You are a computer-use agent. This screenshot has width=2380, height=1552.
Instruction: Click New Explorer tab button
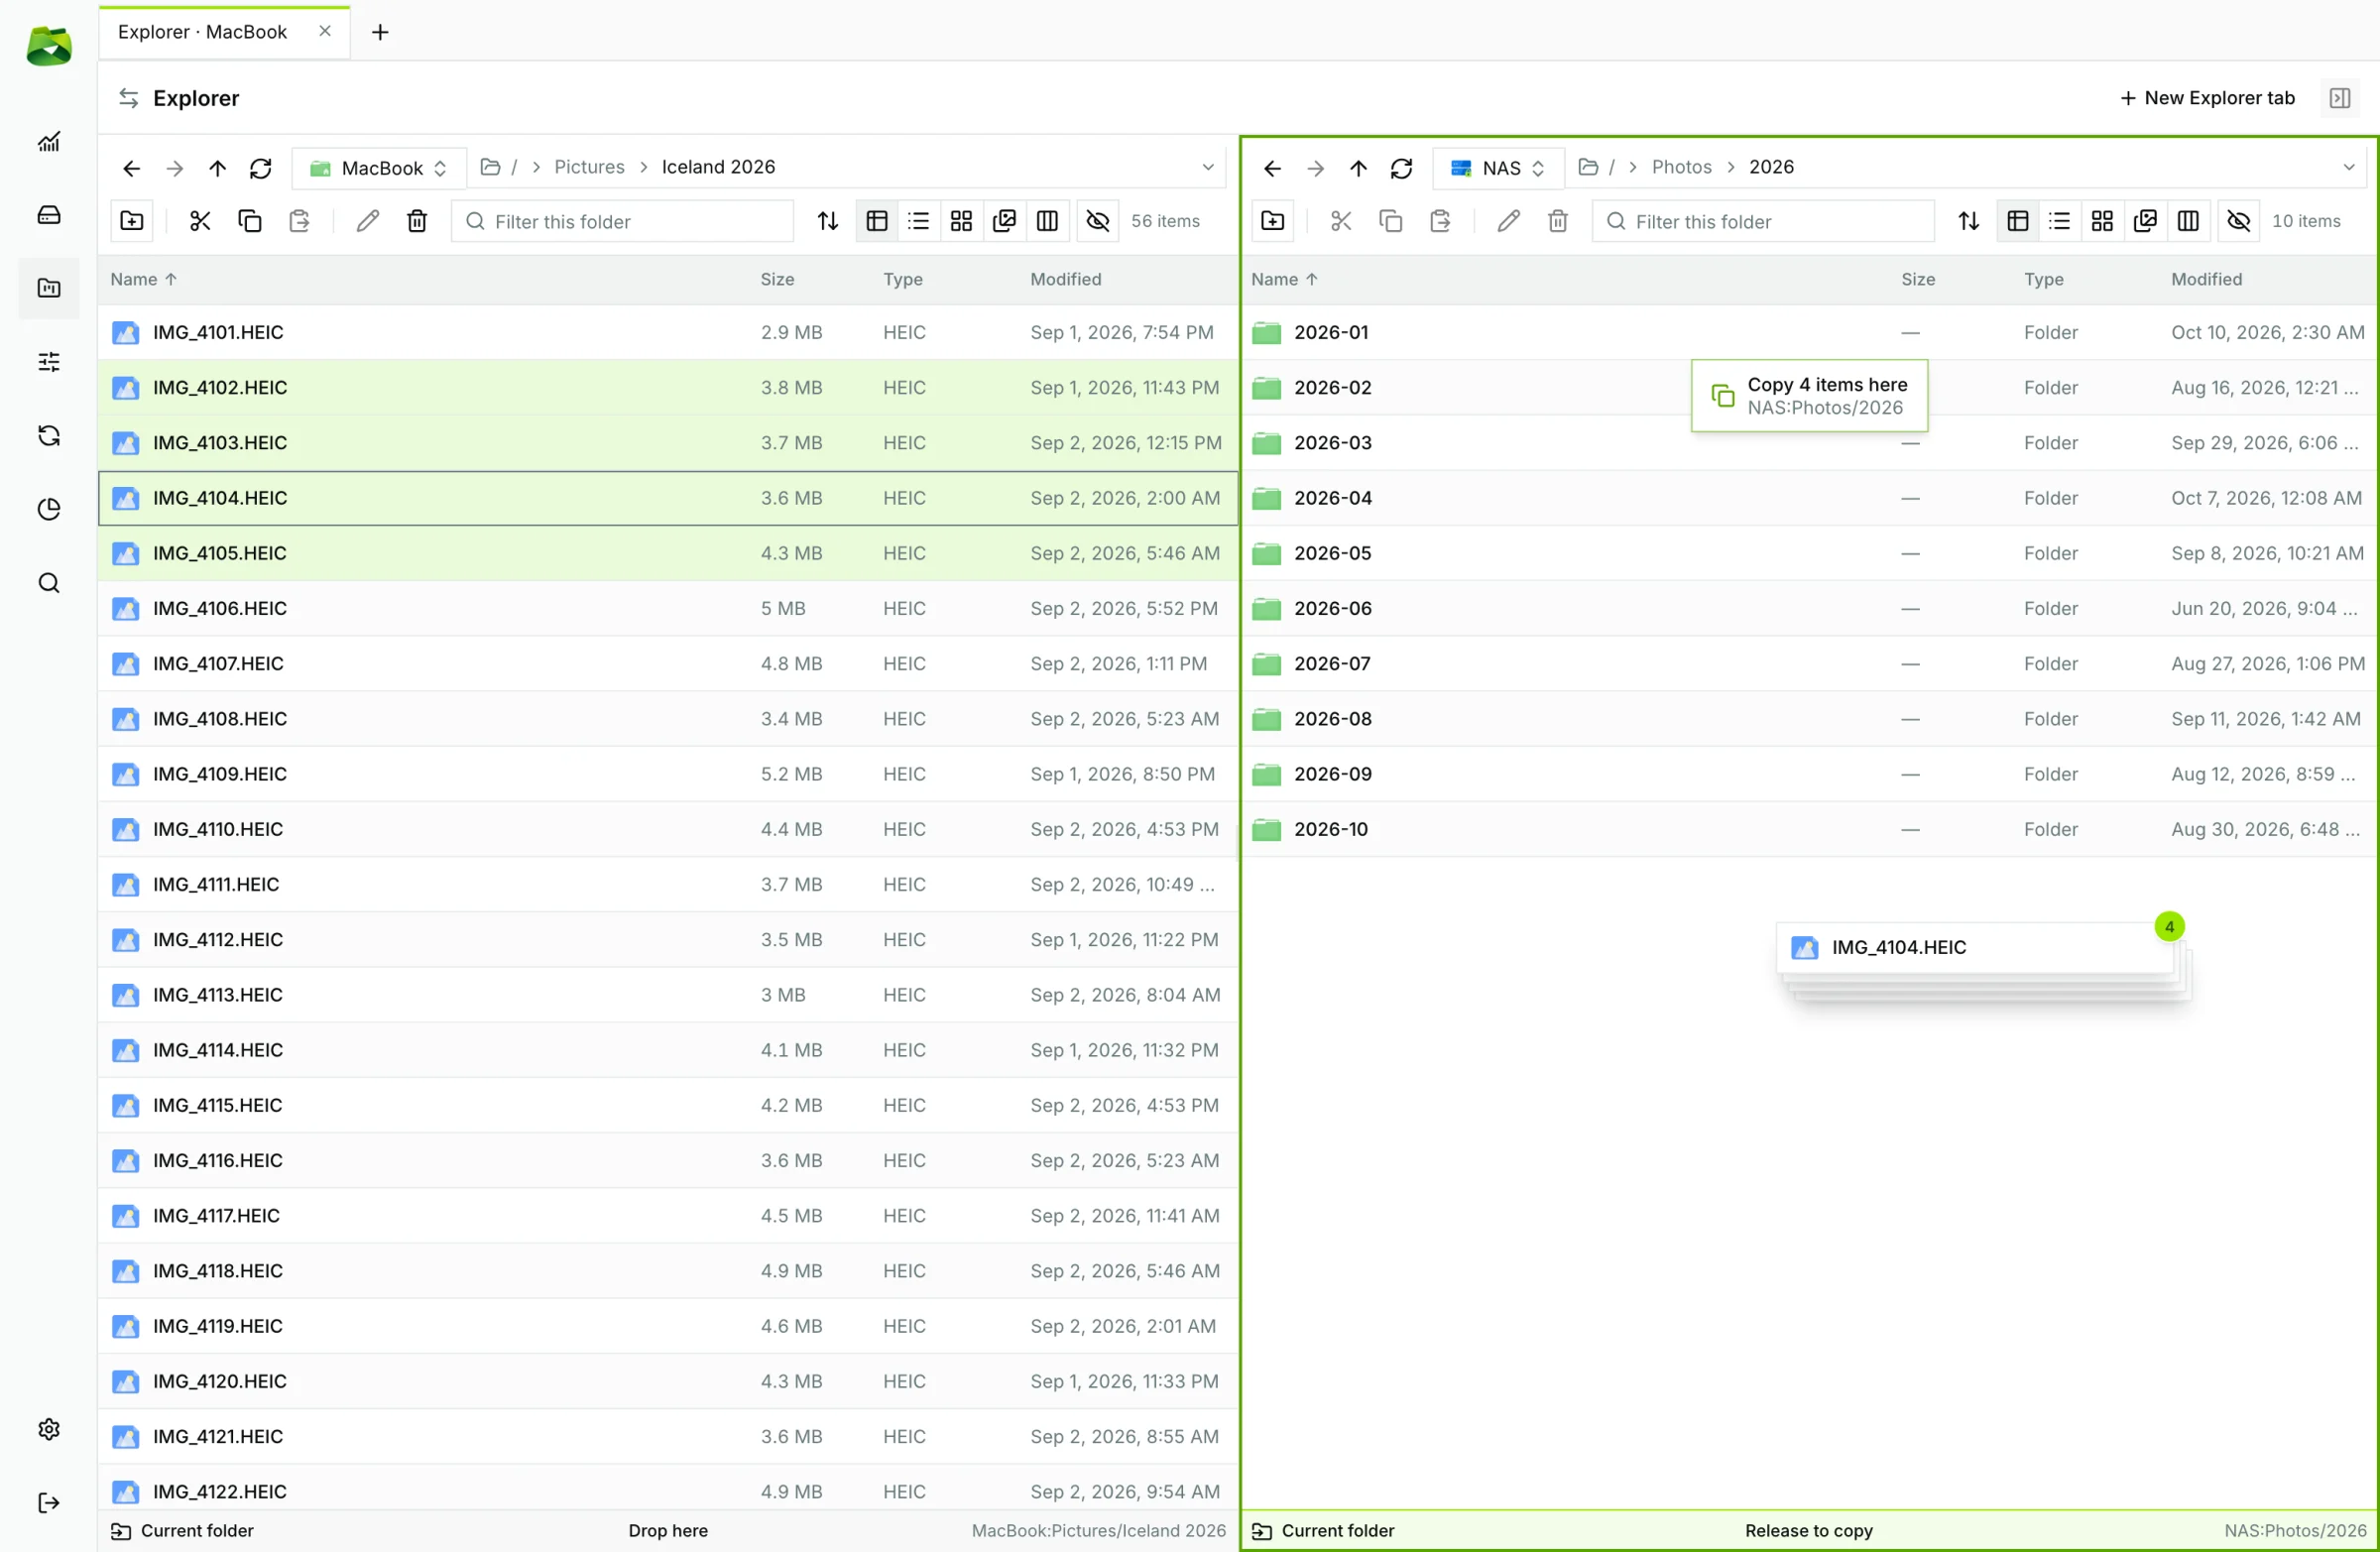tap(2207, 98)
